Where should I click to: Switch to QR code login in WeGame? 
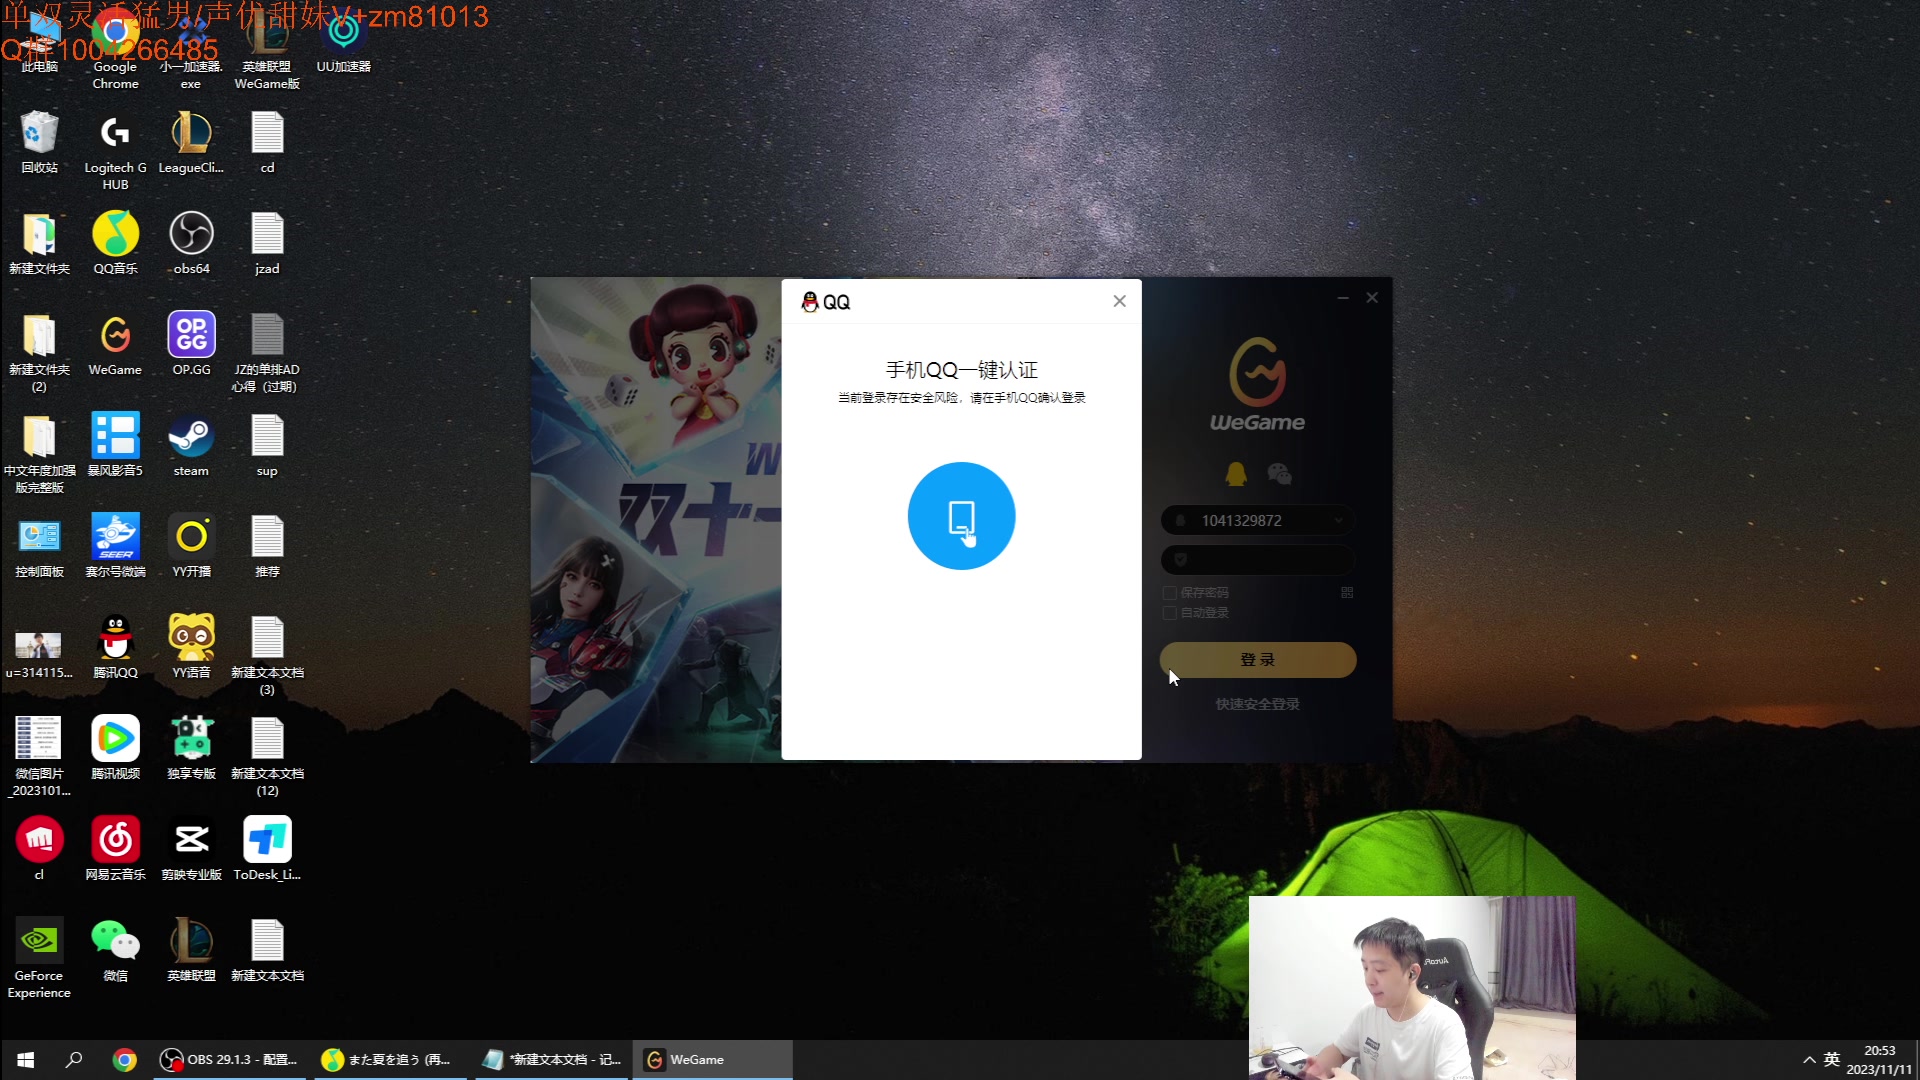click(x=1347, y=593)
